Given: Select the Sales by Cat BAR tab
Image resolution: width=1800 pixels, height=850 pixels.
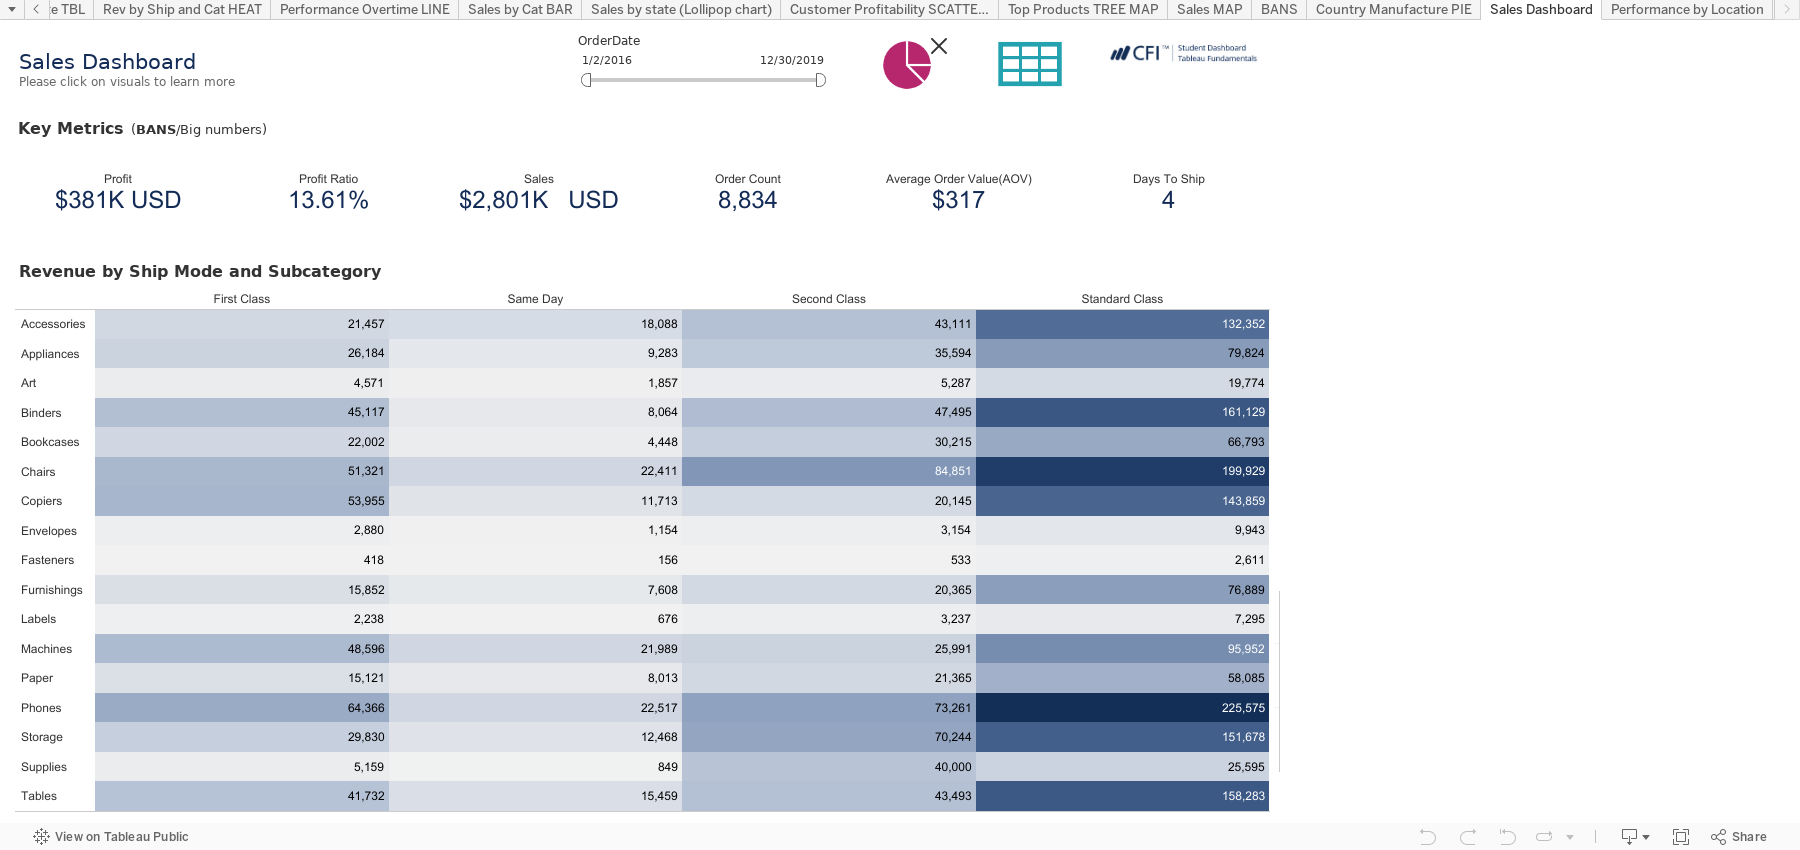Looking at the screenshot, I should tap(520, 9).
